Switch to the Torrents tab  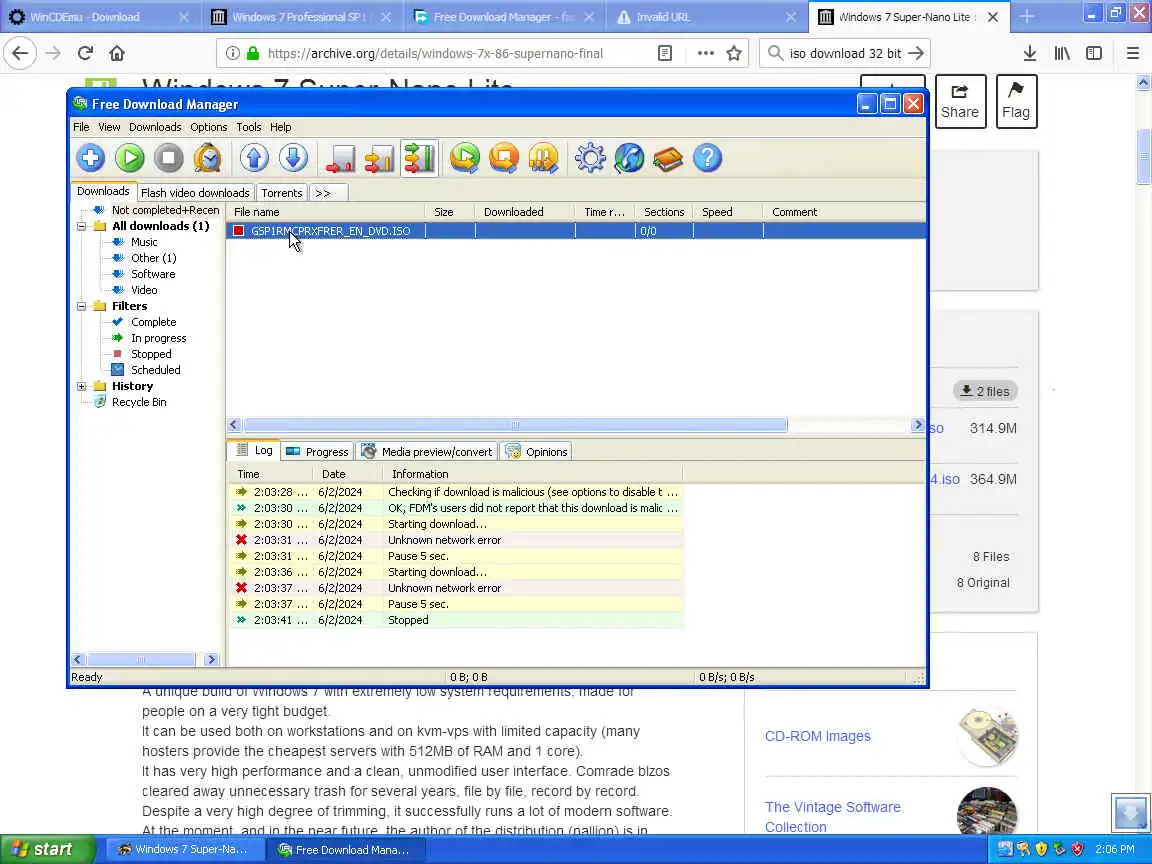point(281,192)
